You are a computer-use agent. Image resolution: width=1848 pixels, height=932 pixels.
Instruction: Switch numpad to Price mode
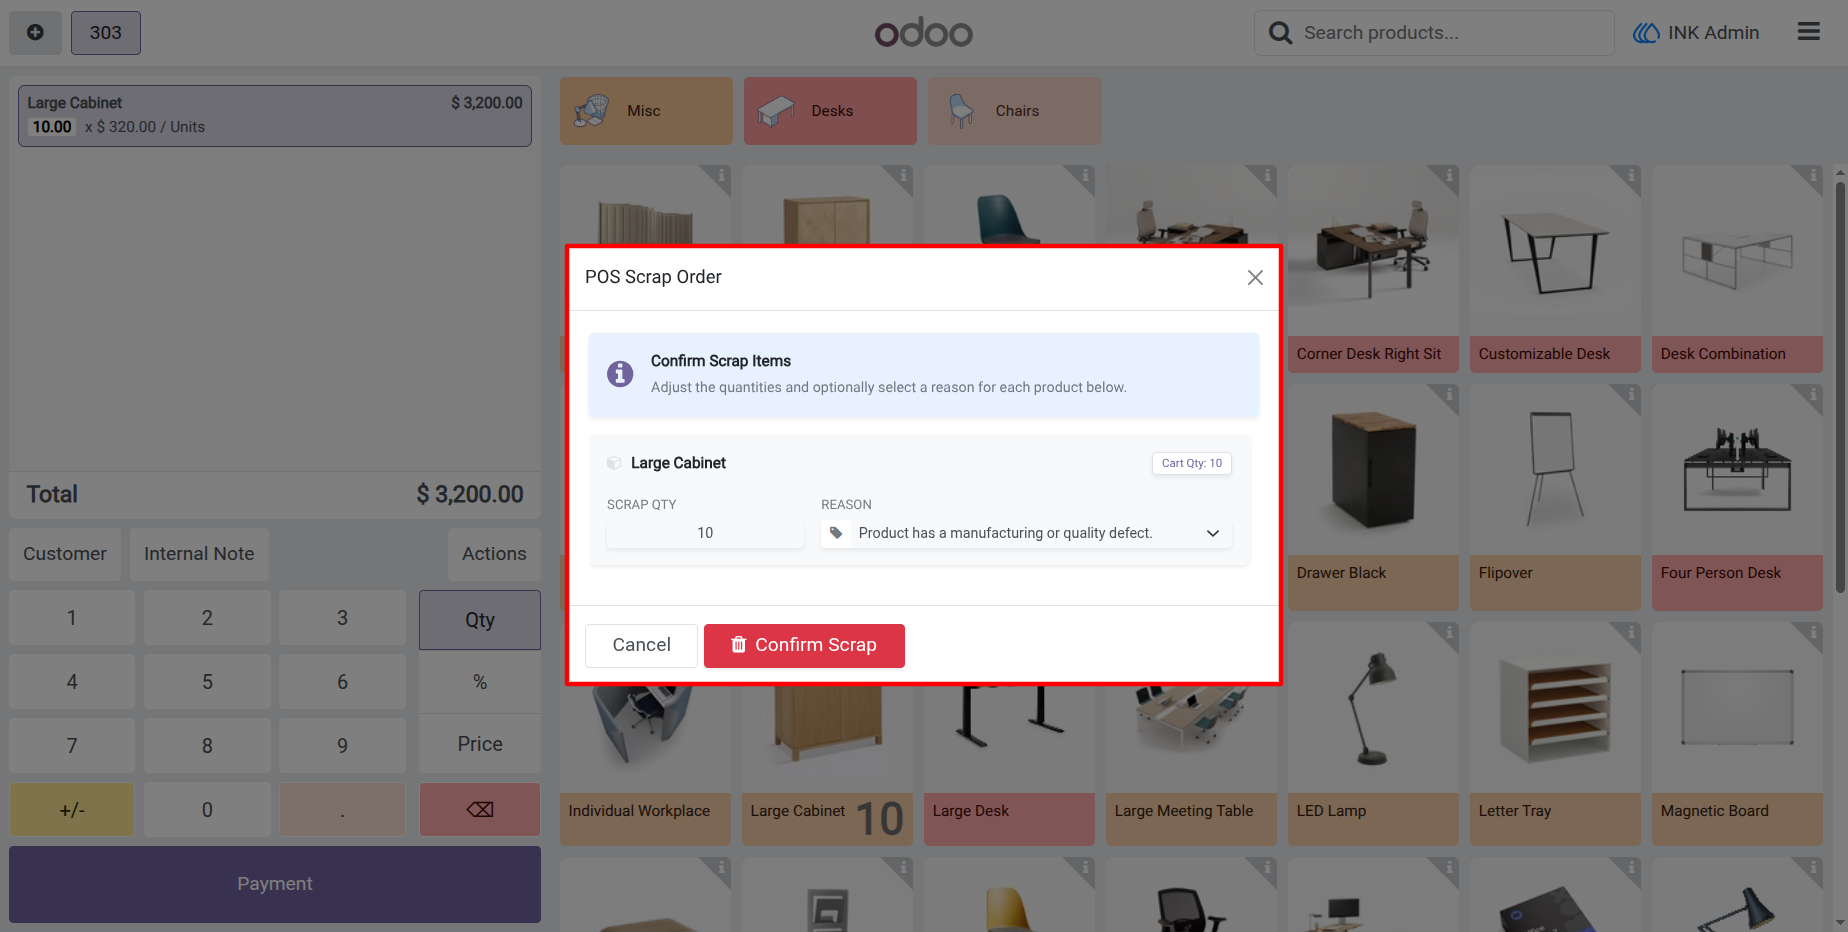[x=480, y=744]
